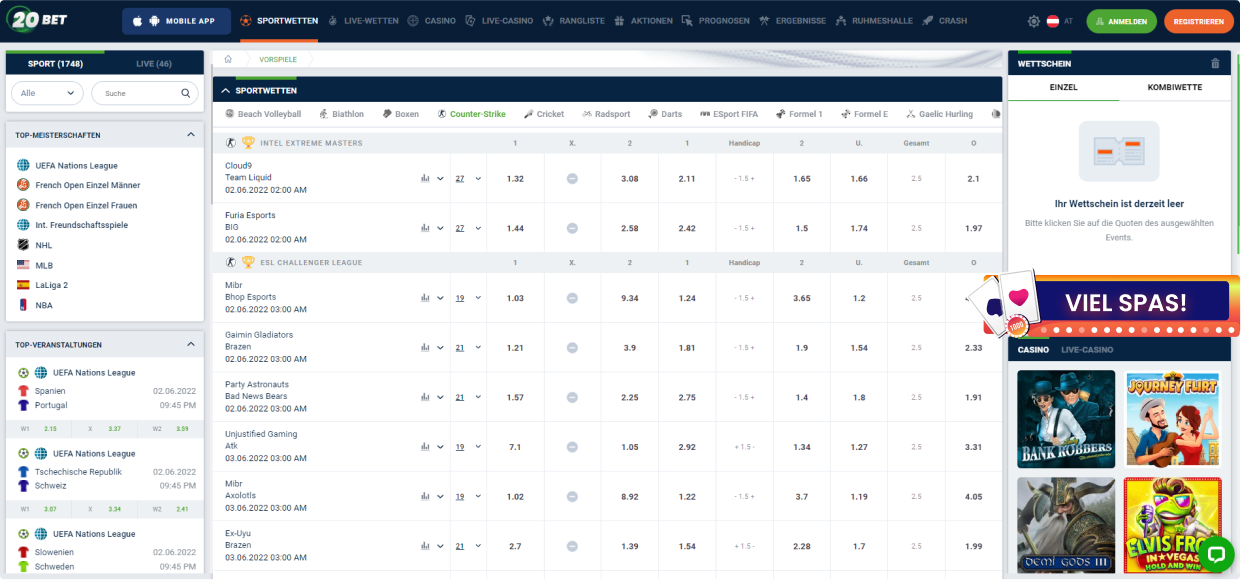Viewport: 1241px width, 580px height.
Task: Switch to the Live (46) tab
Action: point(154,64)
